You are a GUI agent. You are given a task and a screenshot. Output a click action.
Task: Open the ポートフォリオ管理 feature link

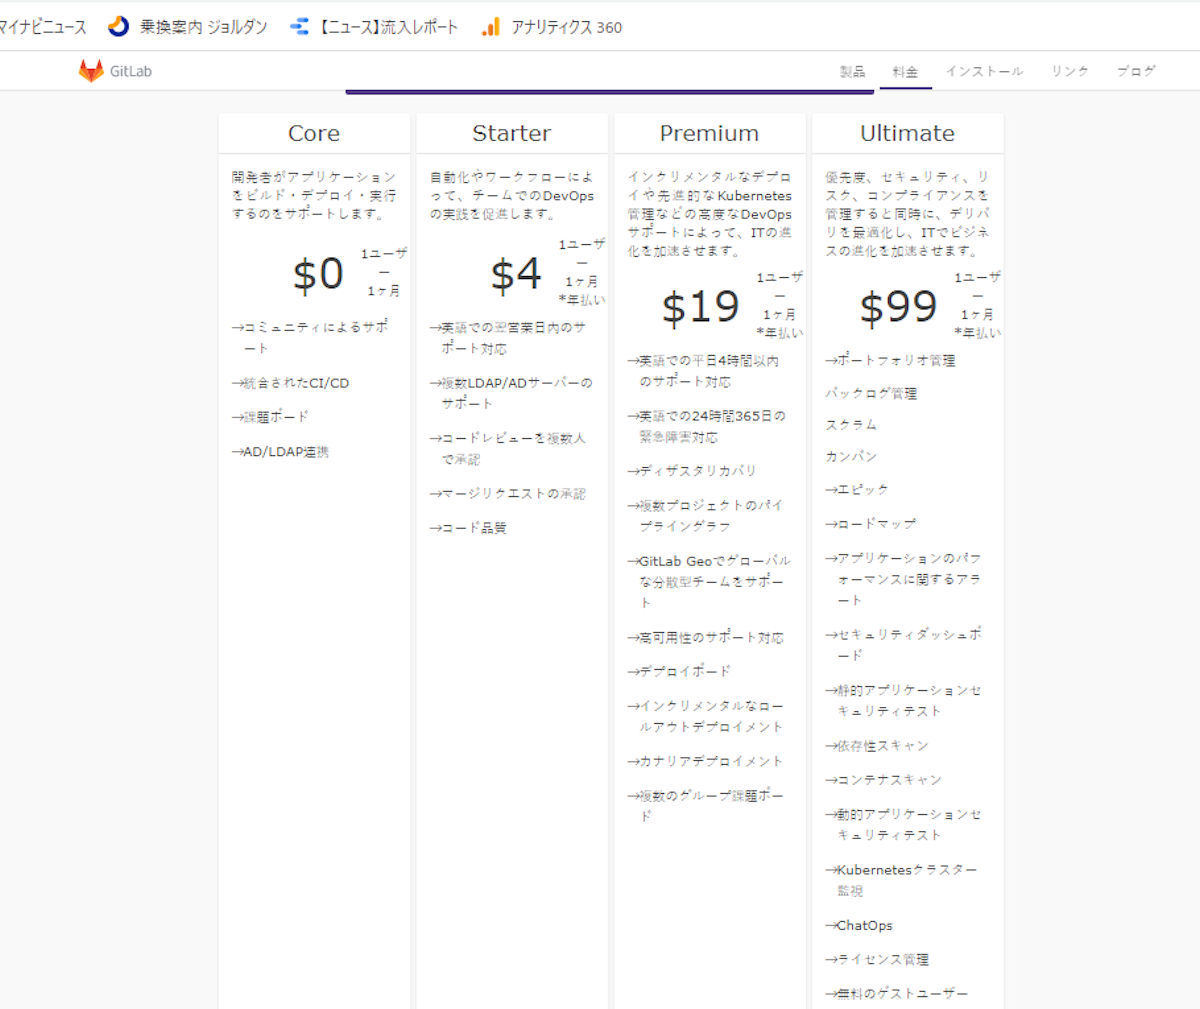pyautogui.click(x=890, y=360)
